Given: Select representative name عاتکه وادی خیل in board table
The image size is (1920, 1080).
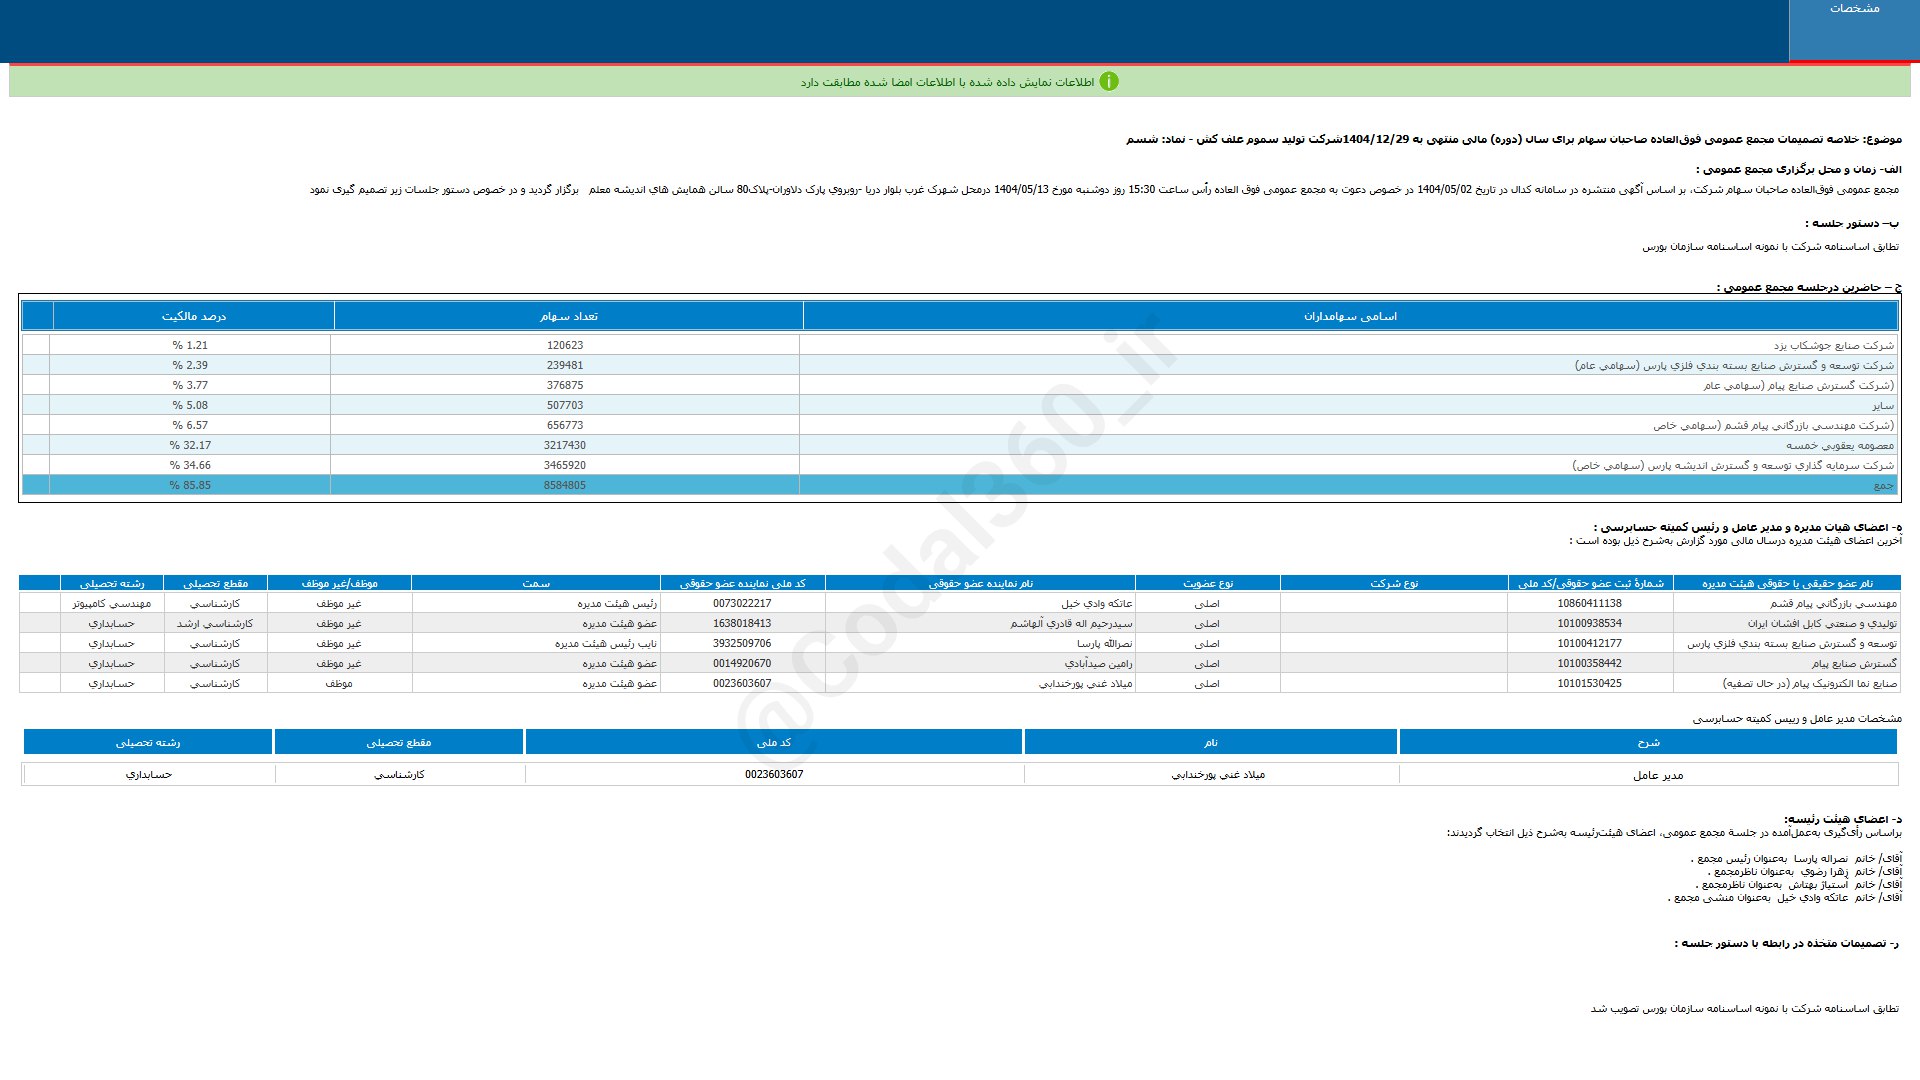Looking at the screenshot, I should 1096,603.
